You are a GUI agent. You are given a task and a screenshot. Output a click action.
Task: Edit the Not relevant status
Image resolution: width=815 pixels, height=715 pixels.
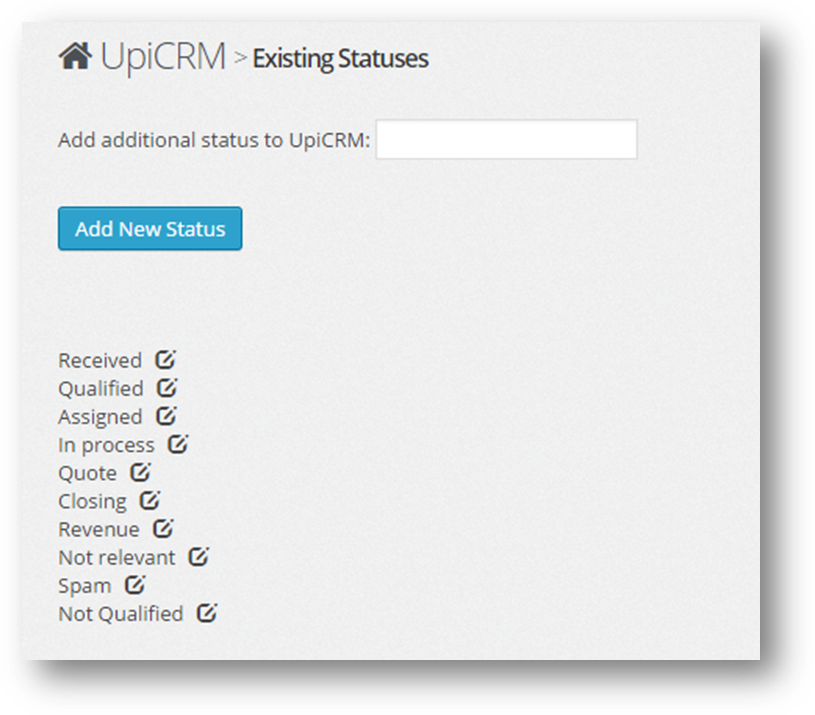(199, 557)
